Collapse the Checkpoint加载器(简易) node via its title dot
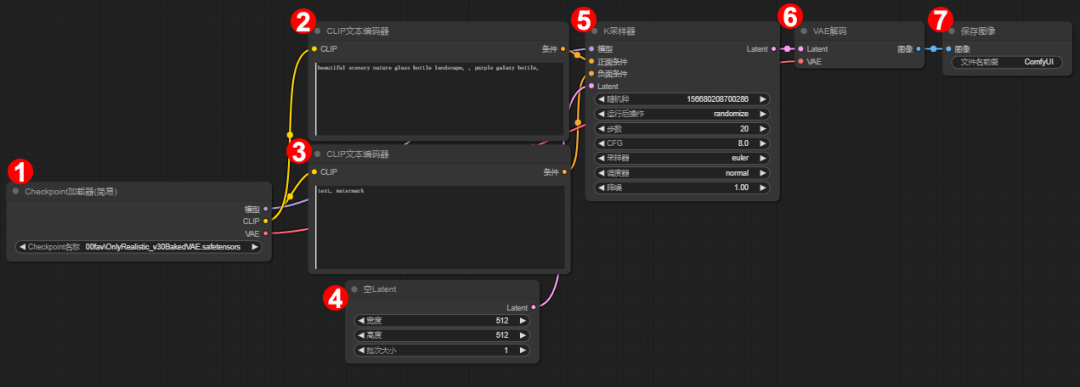This screenshot has height=387, width=1080. click(16, 191)
